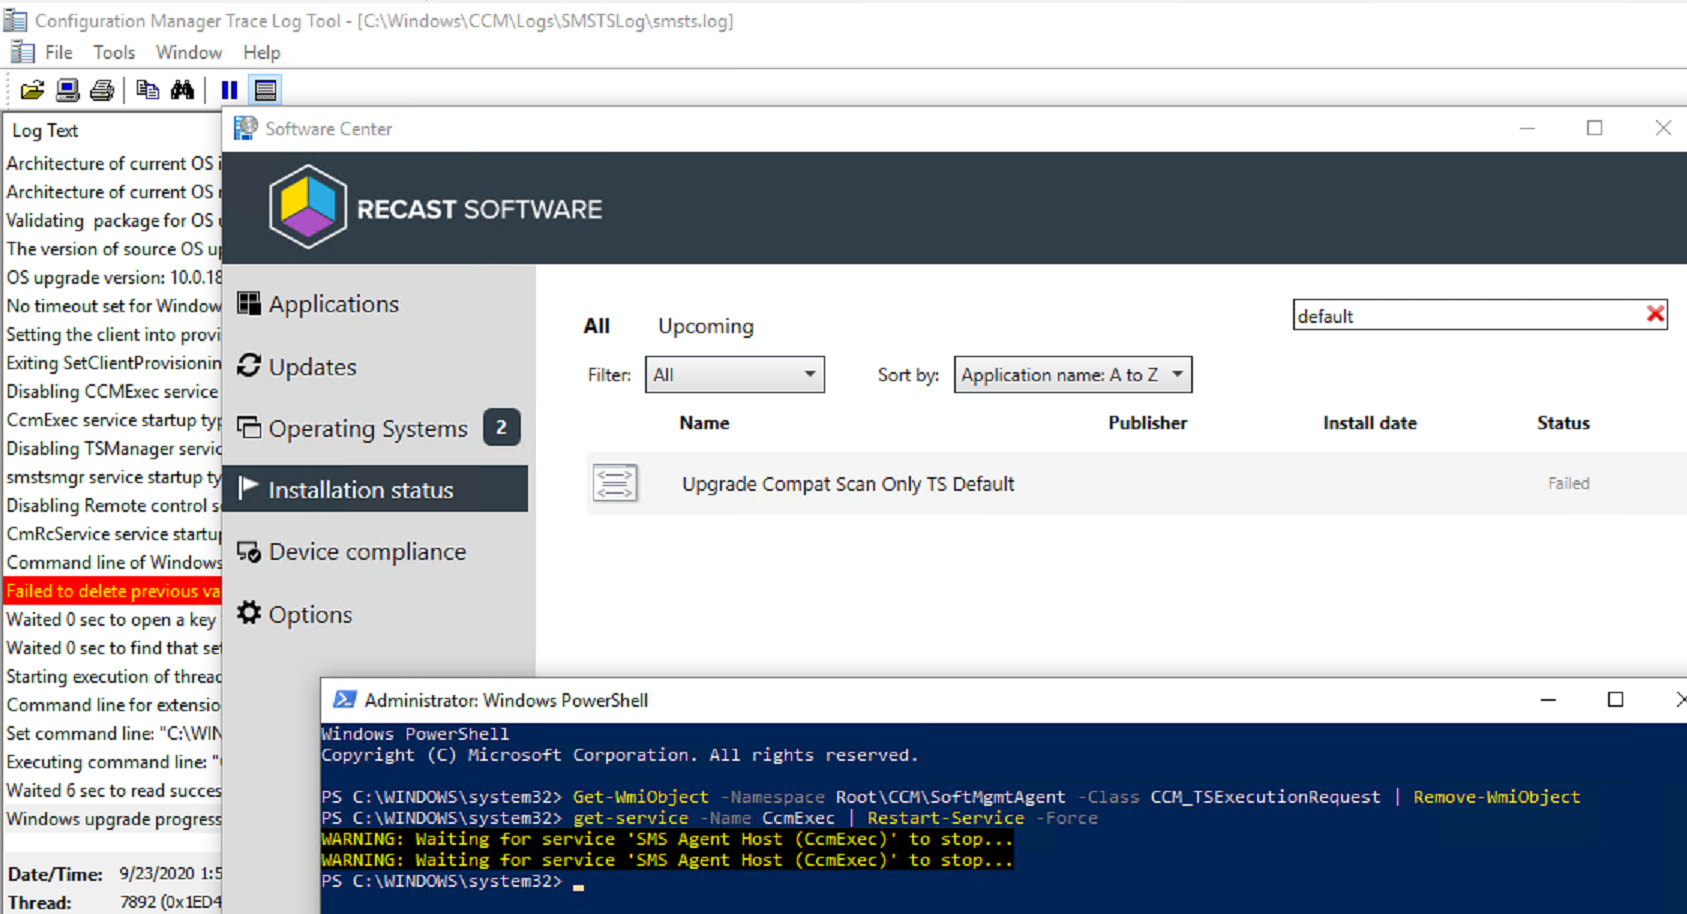Expand the Filter dropdown set to All
Image resolution: width=1687 pixels, height=914 pixels.
734,375
